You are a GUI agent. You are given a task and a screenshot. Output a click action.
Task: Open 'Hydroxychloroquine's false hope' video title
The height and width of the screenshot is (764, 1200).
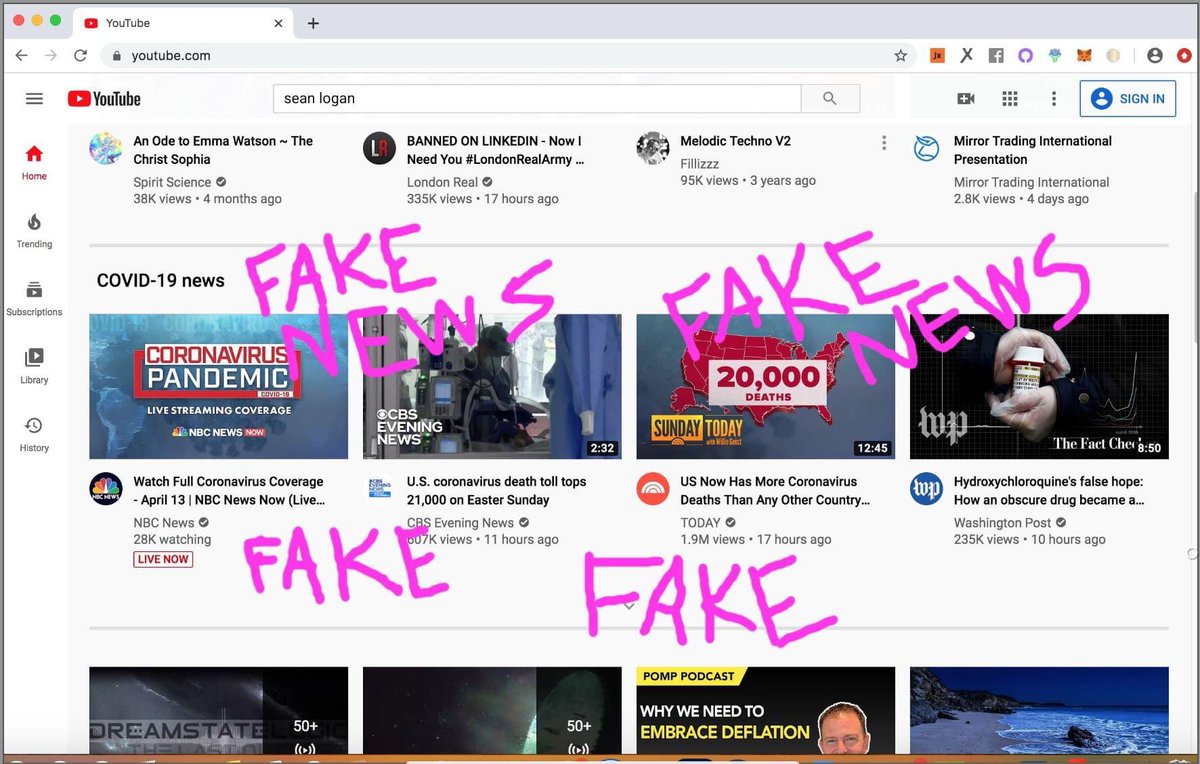pos(1049,490)
